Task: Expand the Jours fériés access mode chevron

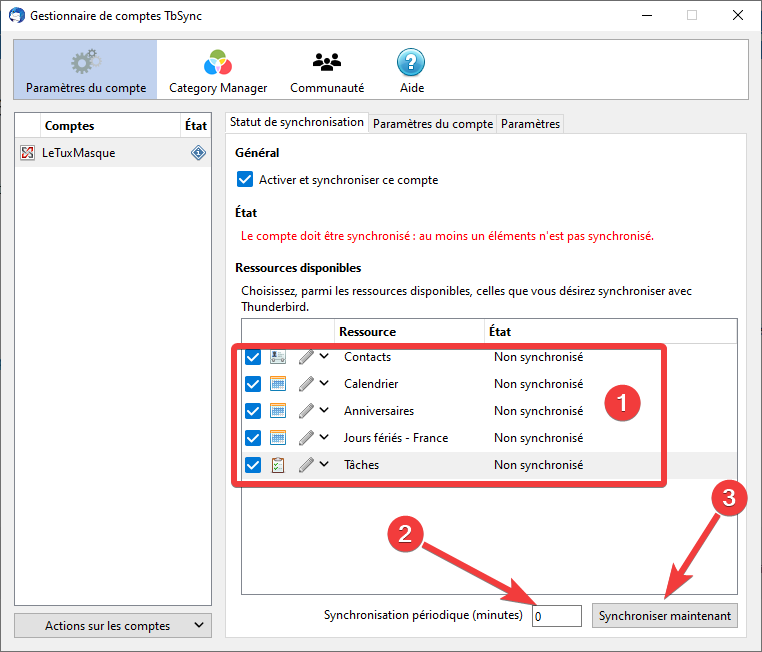Action: [x=324, y=437]
